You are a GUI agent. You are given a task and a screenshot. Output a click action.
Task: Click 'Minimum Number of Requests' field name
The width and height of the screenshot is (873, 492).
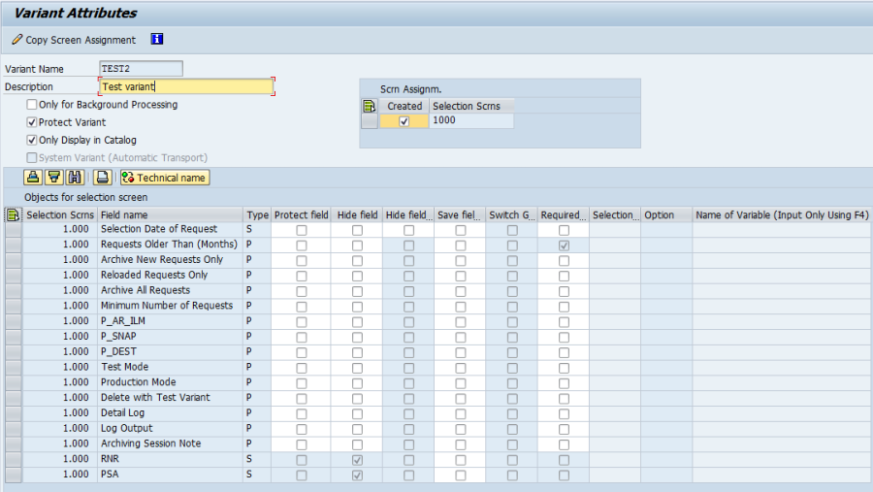166,306
